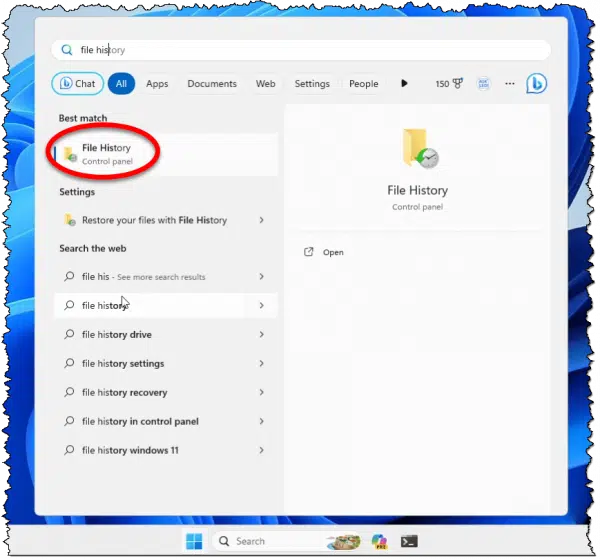Viewport: 600px width, 559px height.
Task: Expand 'file history drive' chevron
Action: (x=262, y=334)
